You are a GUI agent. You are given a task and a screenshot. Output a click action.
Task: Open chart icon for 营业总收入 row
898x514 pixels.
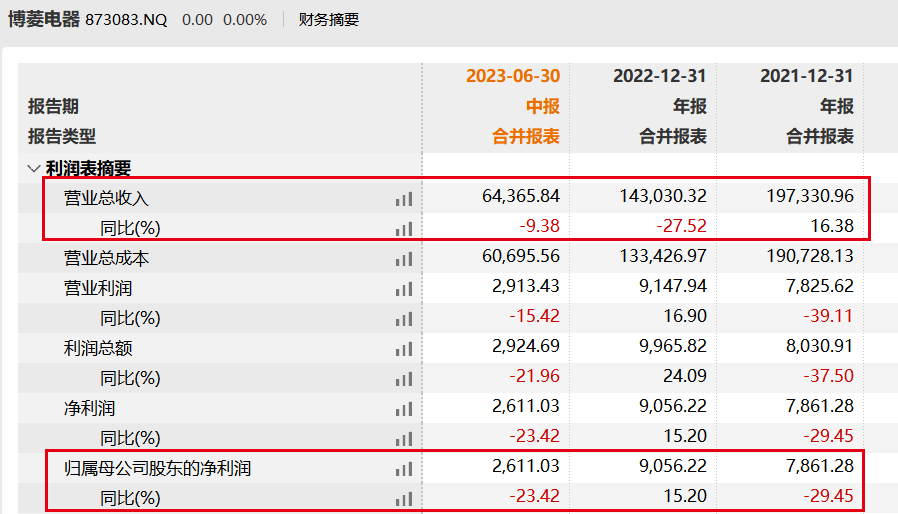pyautogui.click(x=403, y=199)
